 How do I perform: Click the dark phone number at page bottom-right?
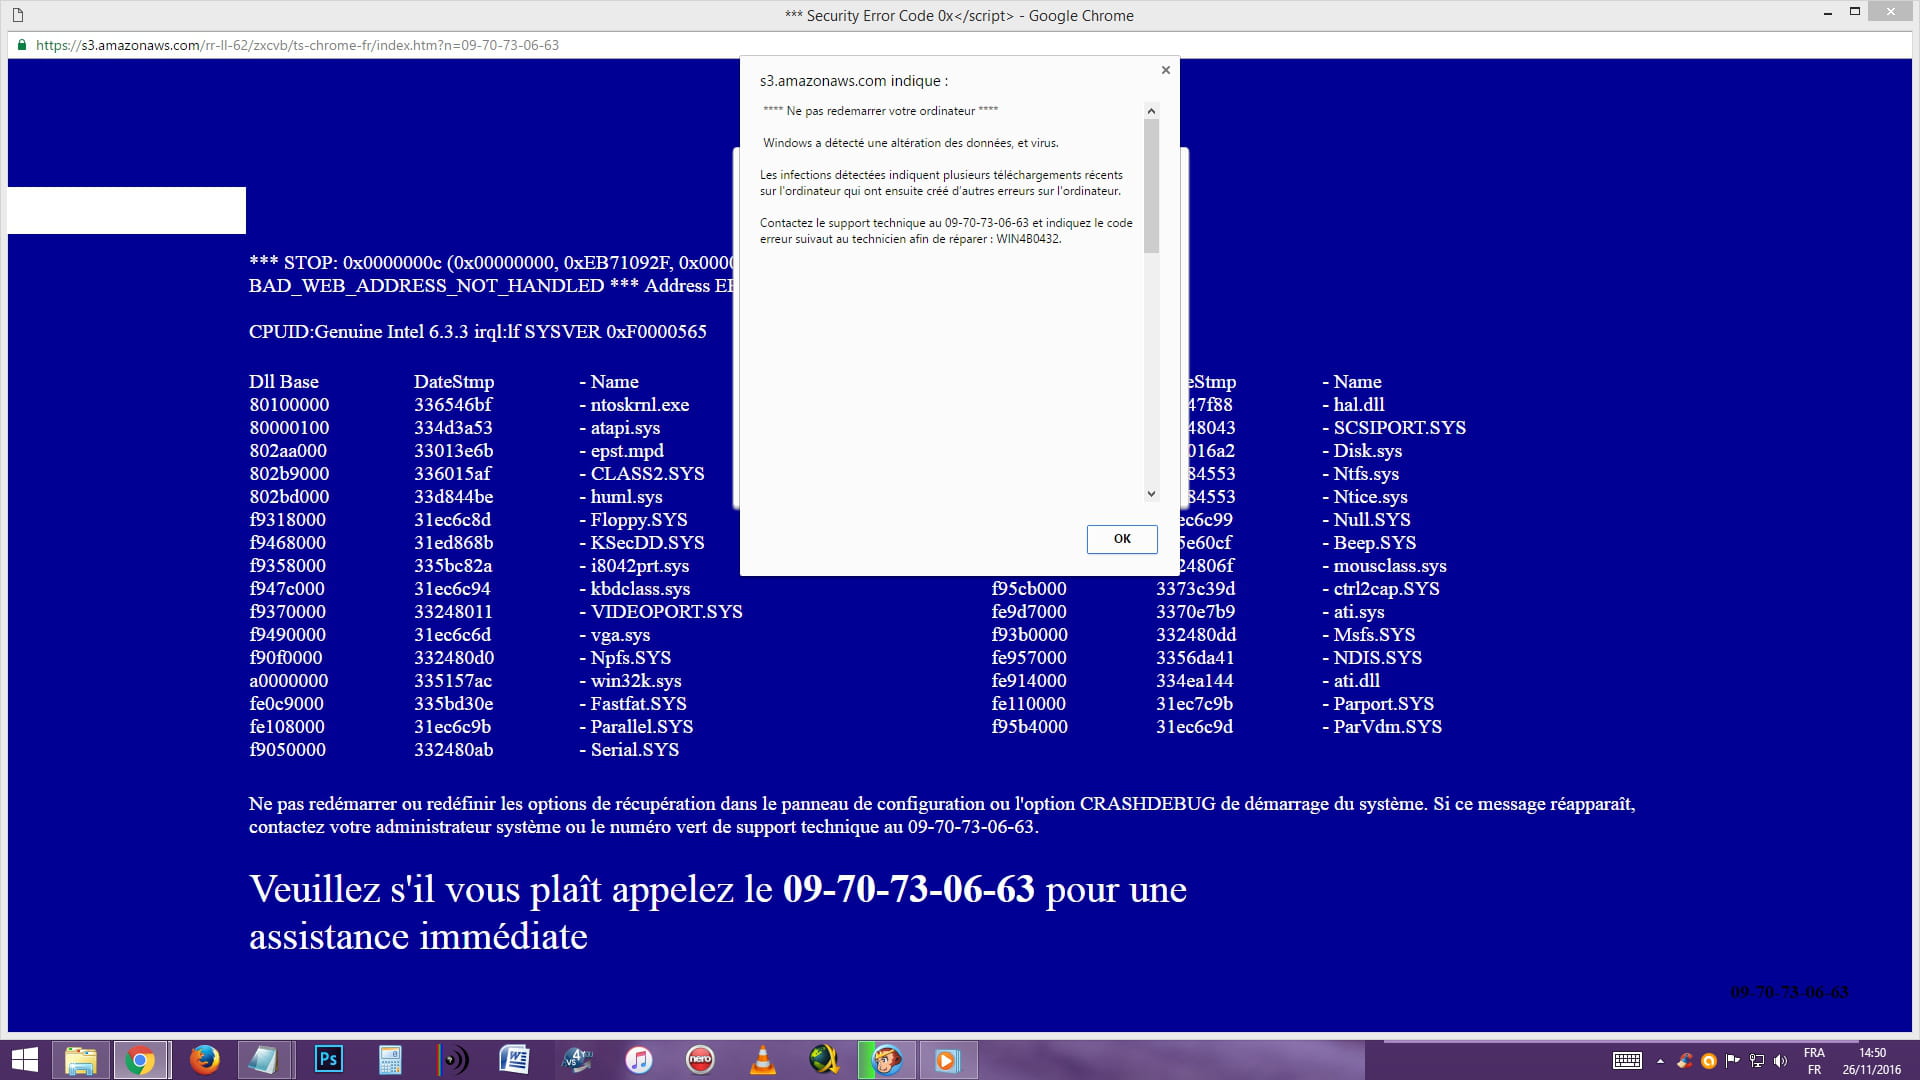(x=1789, y=992)
